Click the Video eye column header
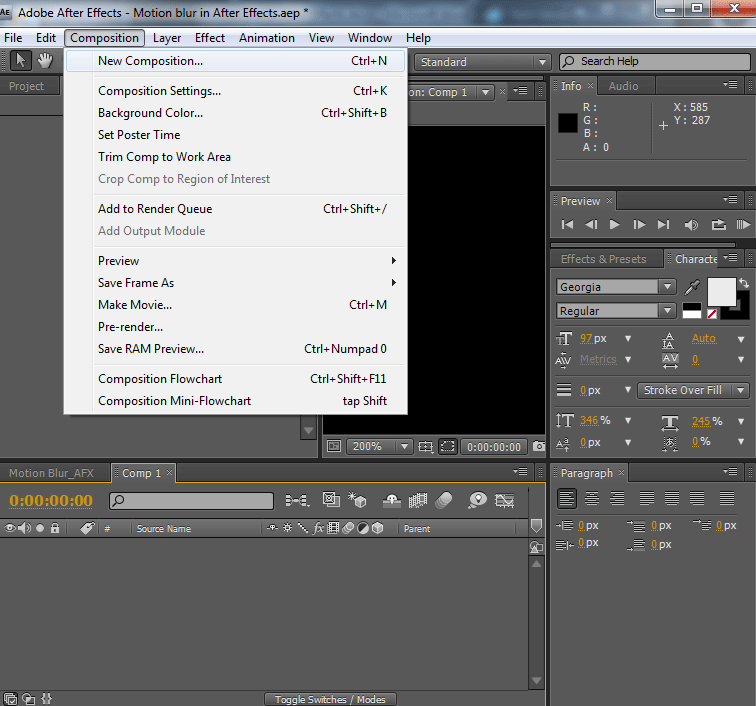Screen dimensions: 756x706 pos(10,528)
